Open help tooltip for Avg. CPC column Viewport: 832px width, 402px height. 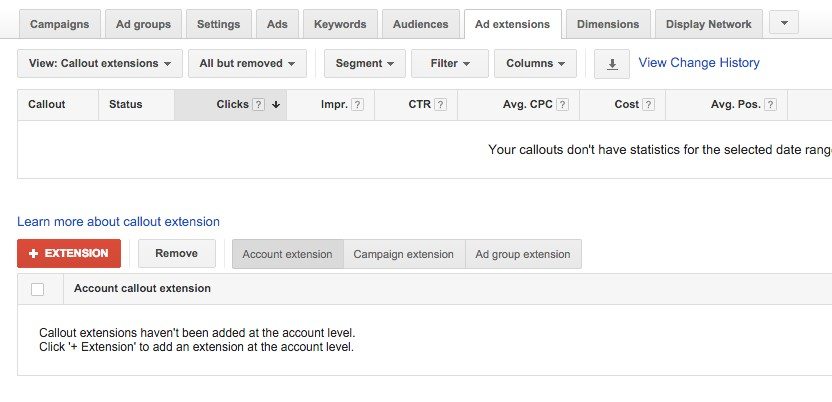pyautogui.click(x=562, y=104)
